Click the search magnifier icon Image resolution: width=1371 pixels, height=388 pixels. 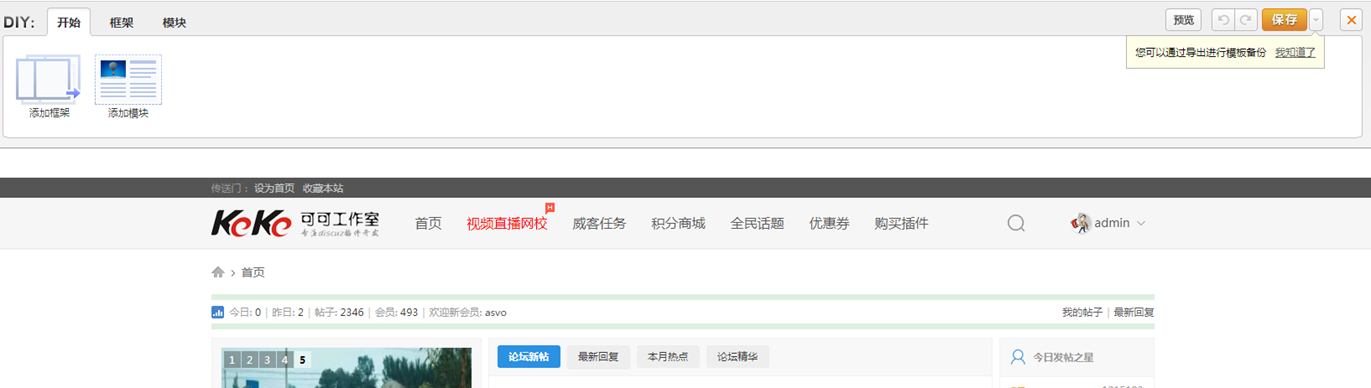(x=1016, y=223)
